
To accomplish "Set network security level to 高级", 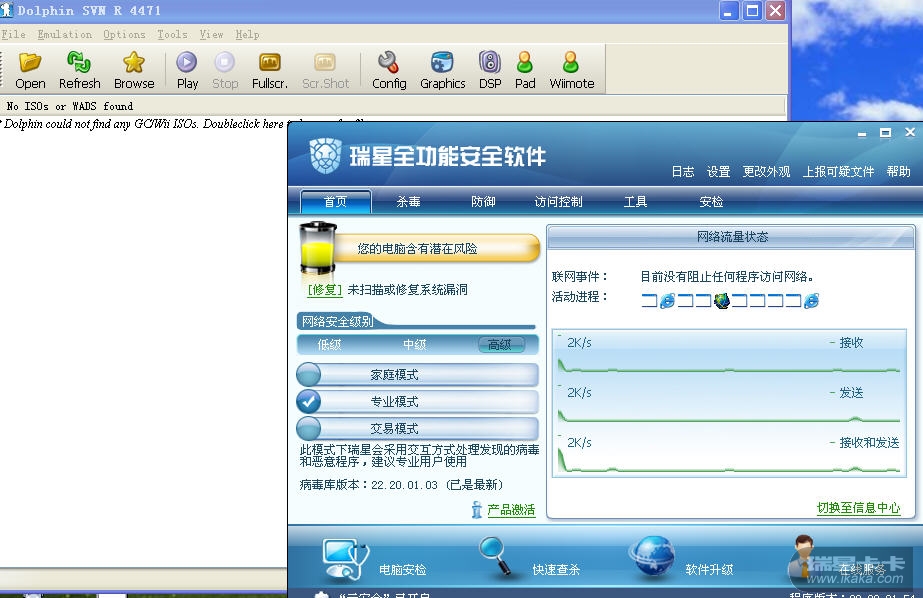I will 500,345.
